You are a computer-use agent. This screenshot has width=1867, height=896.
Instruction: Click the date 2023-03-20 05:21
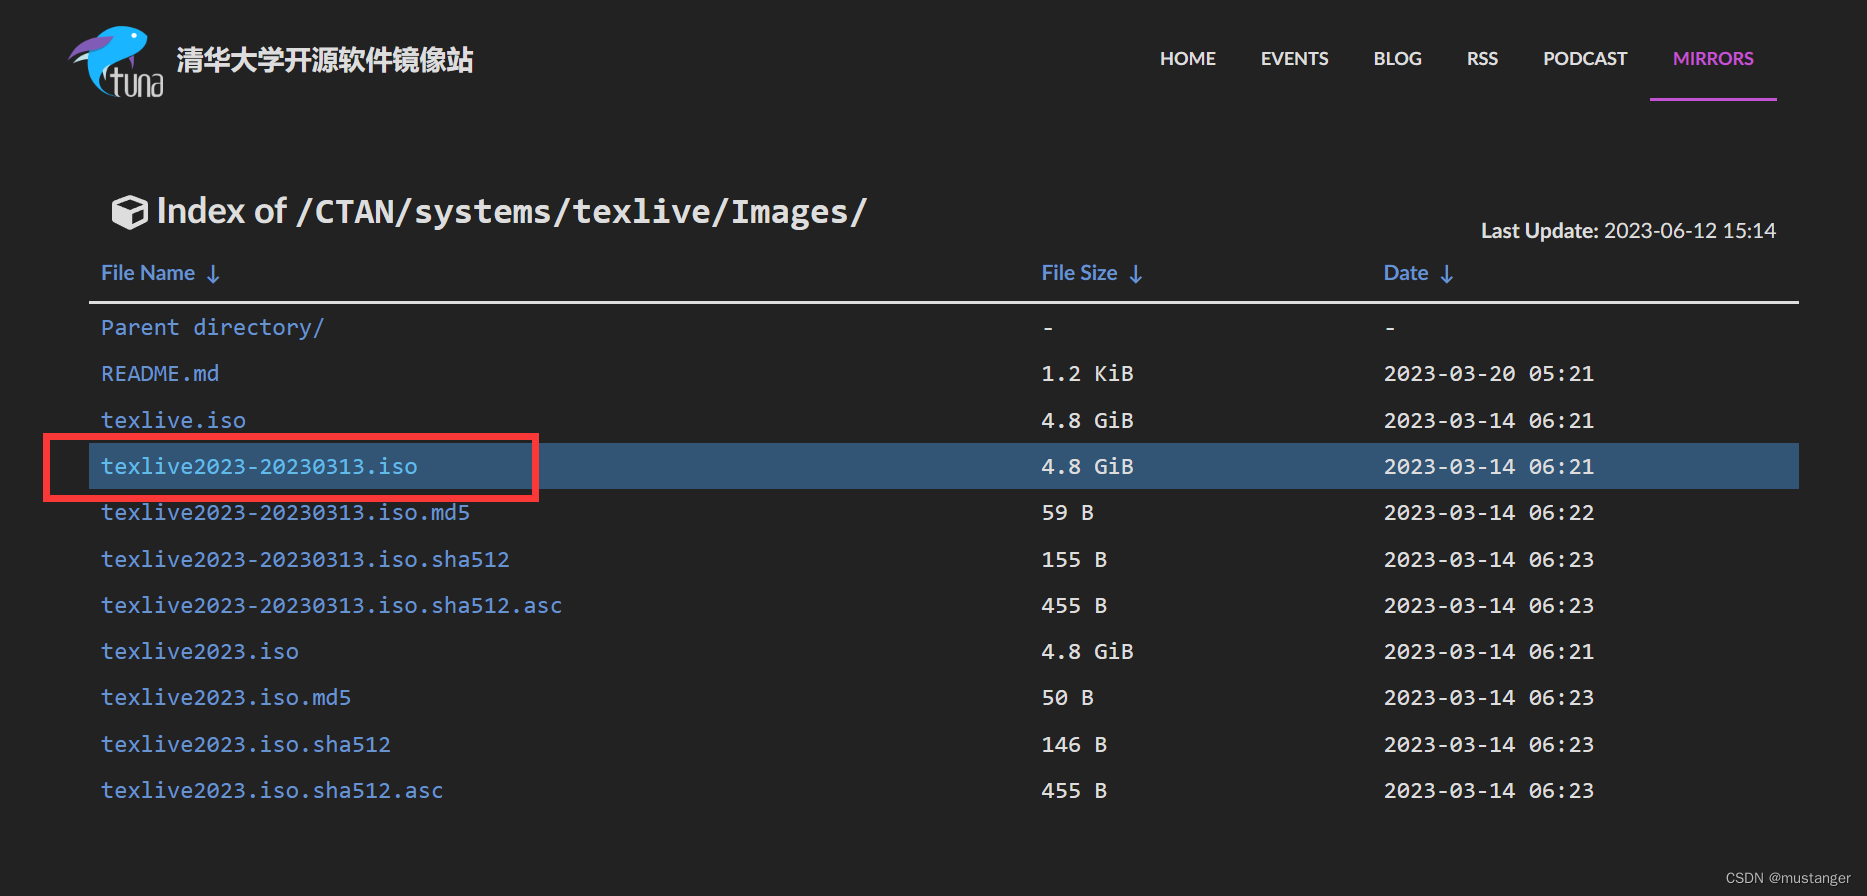[x=1488, y=373]
